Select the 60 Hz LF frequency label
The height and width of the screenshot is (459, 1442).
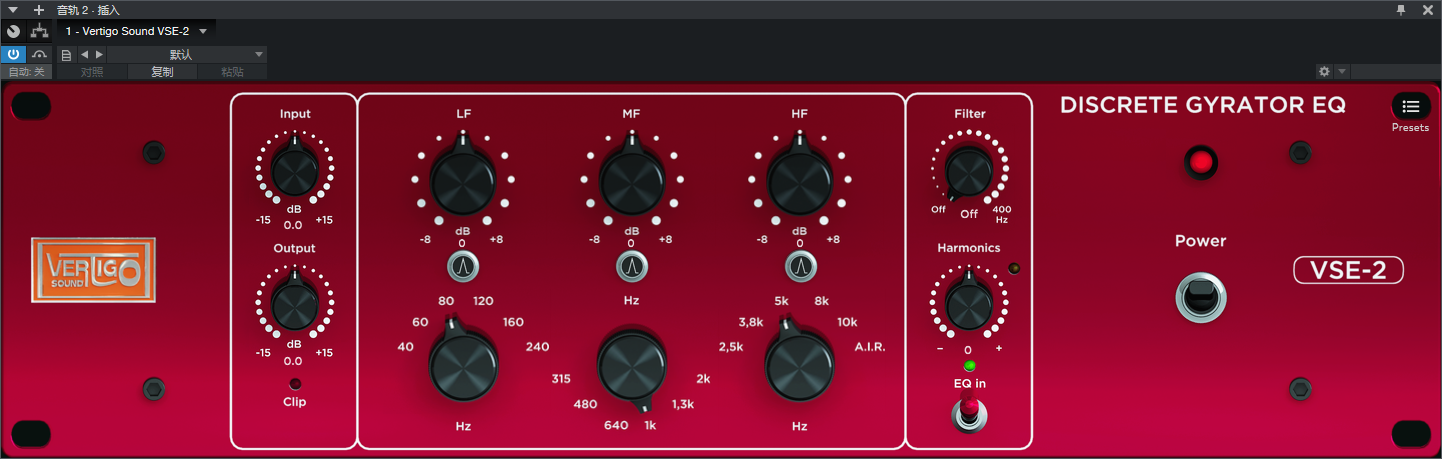(420, 322)
